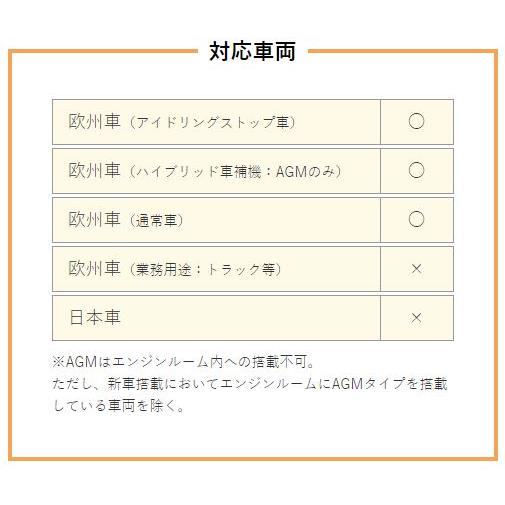
Task: Click the 欧州車 (アイドリングストップ車) cell
Action: [216, 122]
